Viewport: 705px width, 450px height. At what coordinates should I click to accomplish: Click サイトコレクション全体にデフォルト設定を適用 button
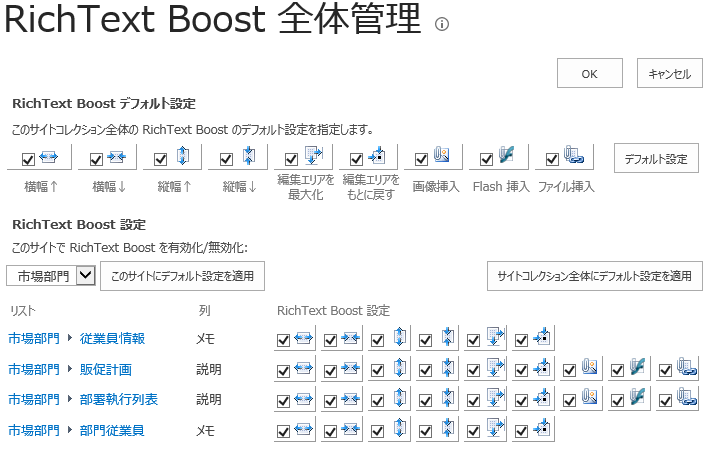click(594, 276)
